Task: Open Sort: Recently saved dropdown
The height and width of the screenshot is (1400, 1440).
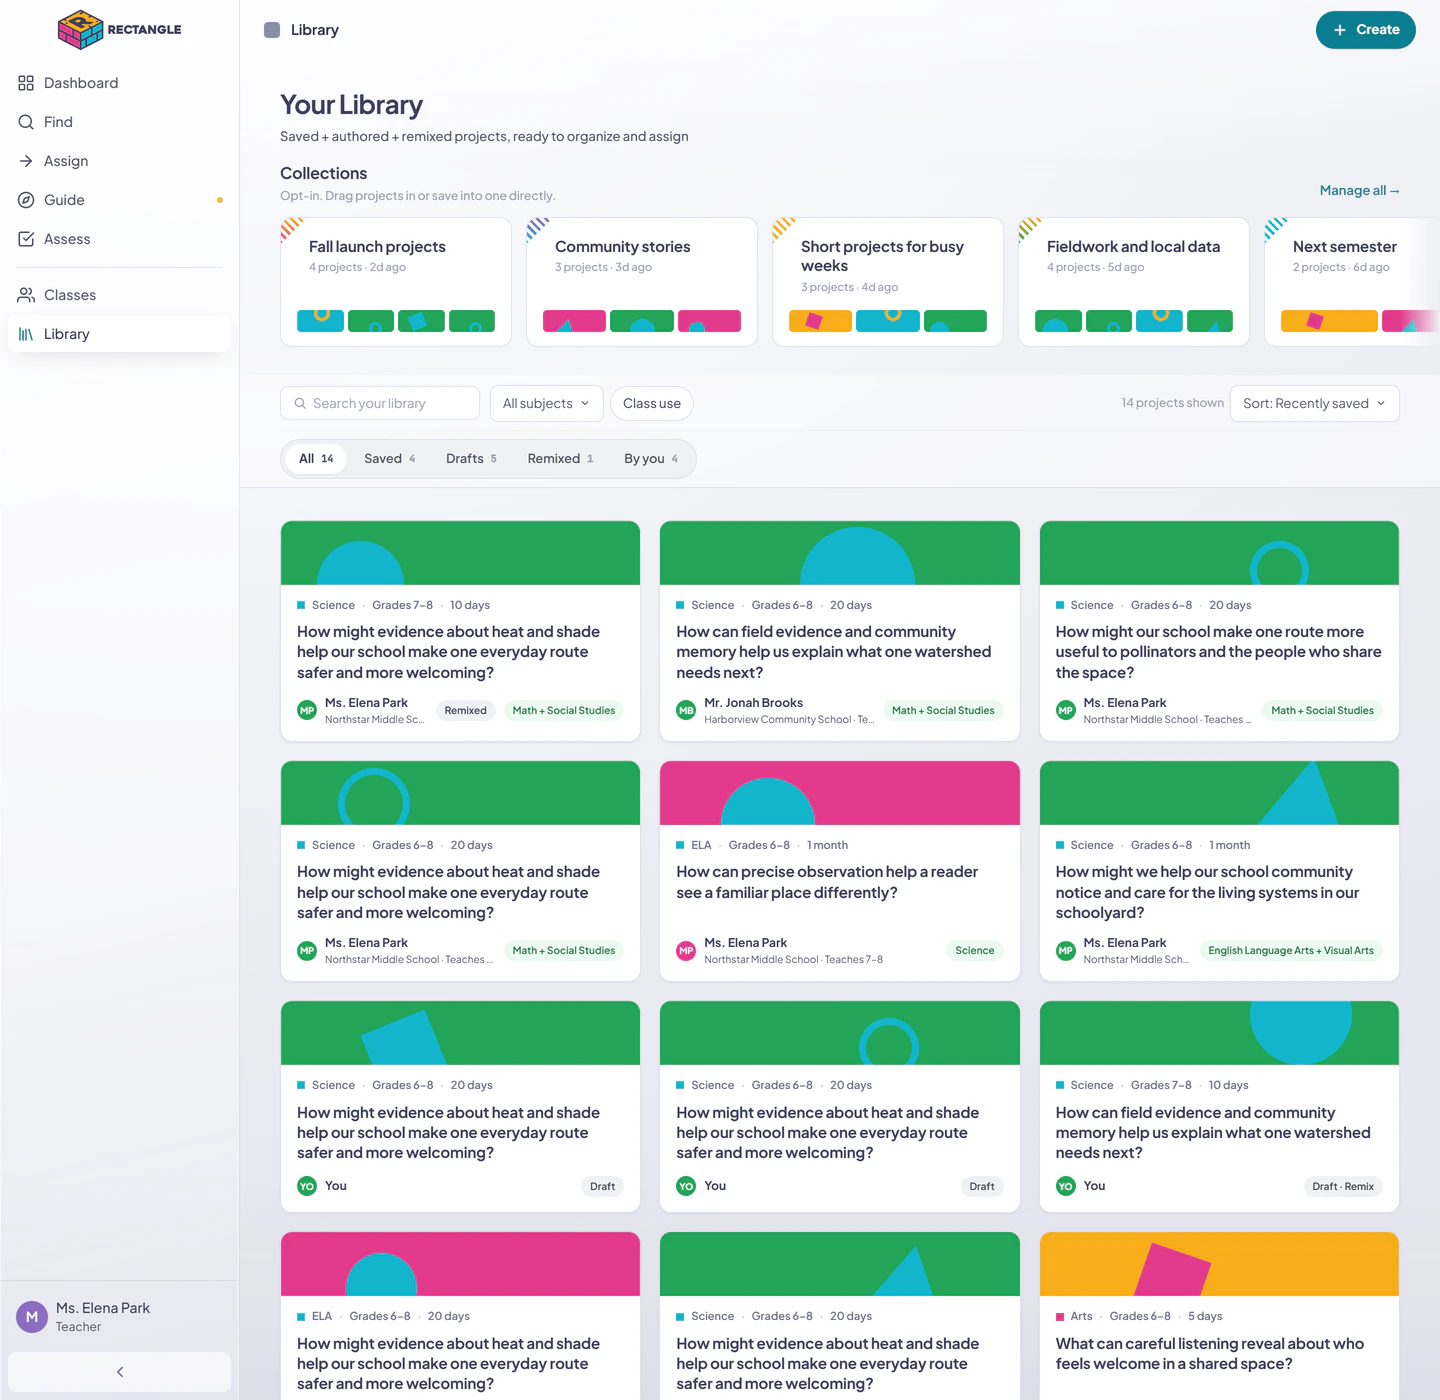Action: [x=1314, y=403]
